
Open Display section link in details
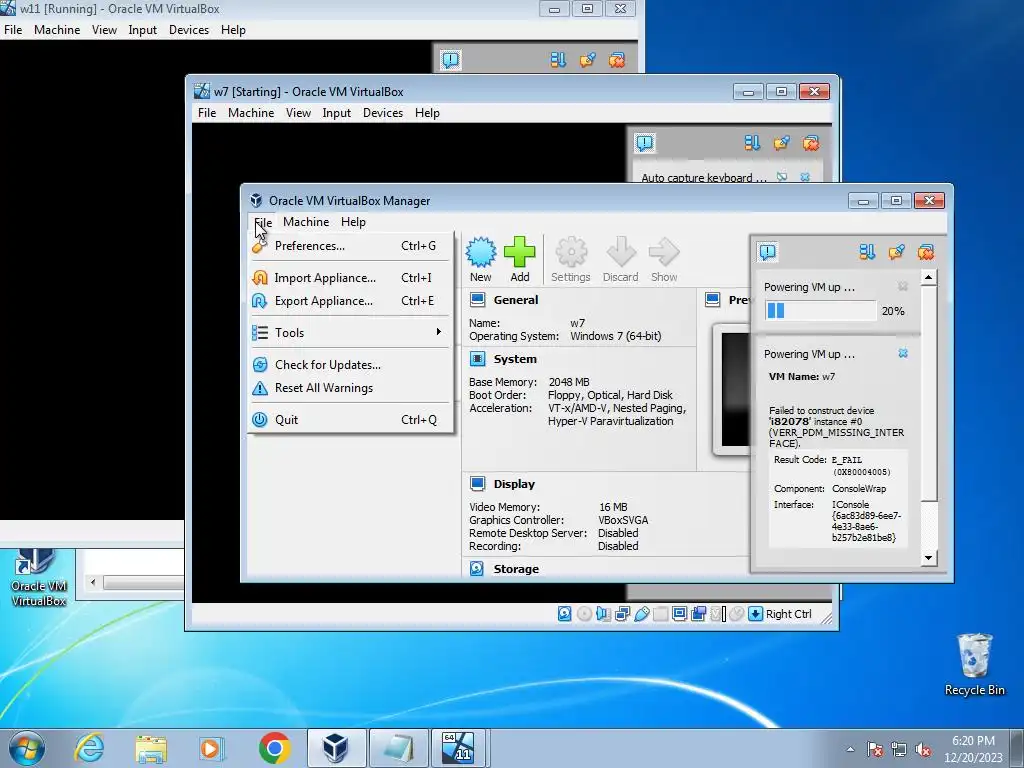click(x=514, y=484)
